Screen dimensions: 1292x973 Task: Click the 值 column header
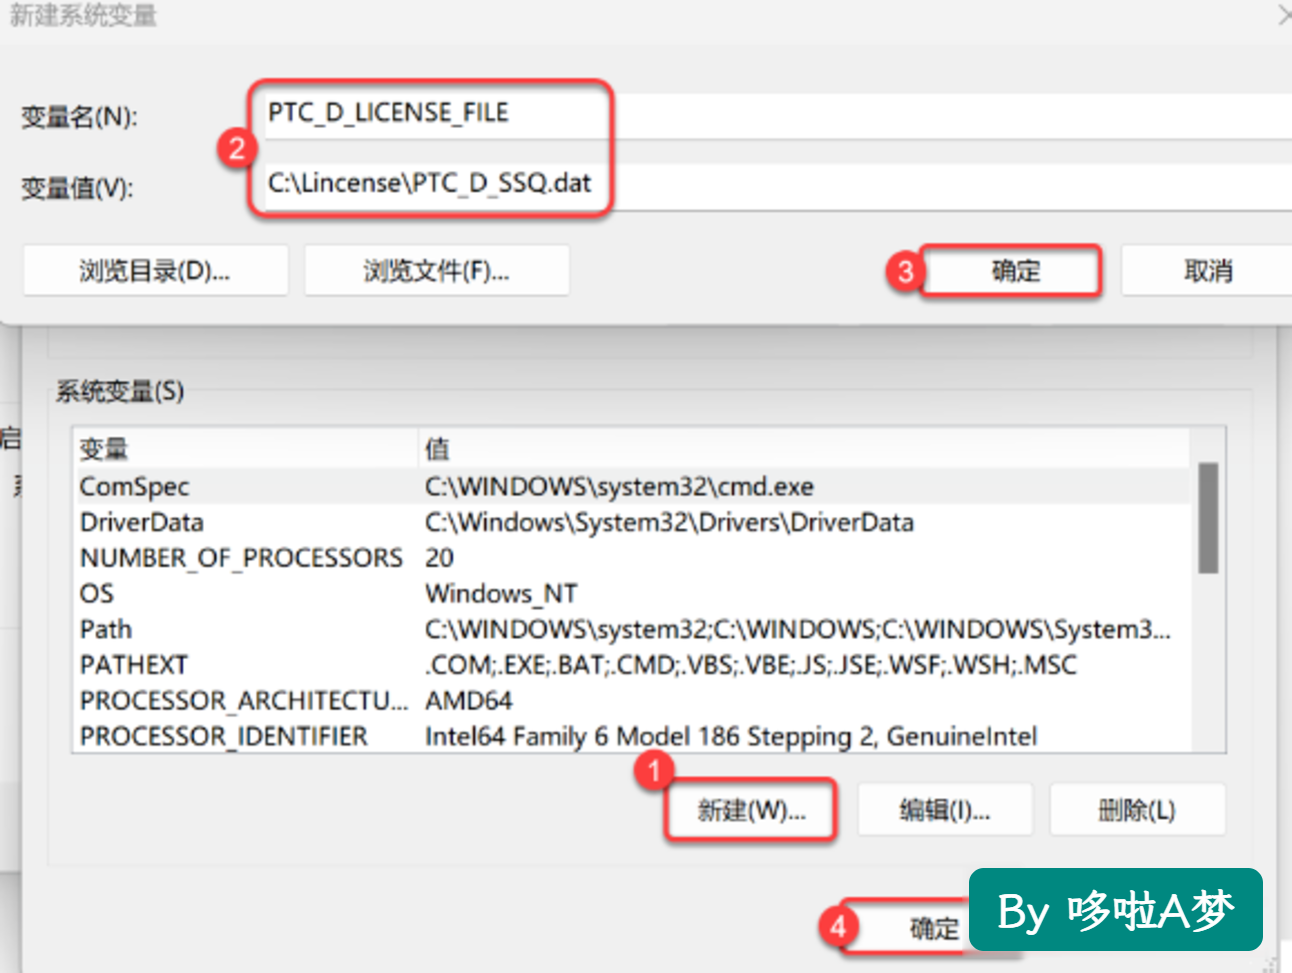(x=804, y=449)
